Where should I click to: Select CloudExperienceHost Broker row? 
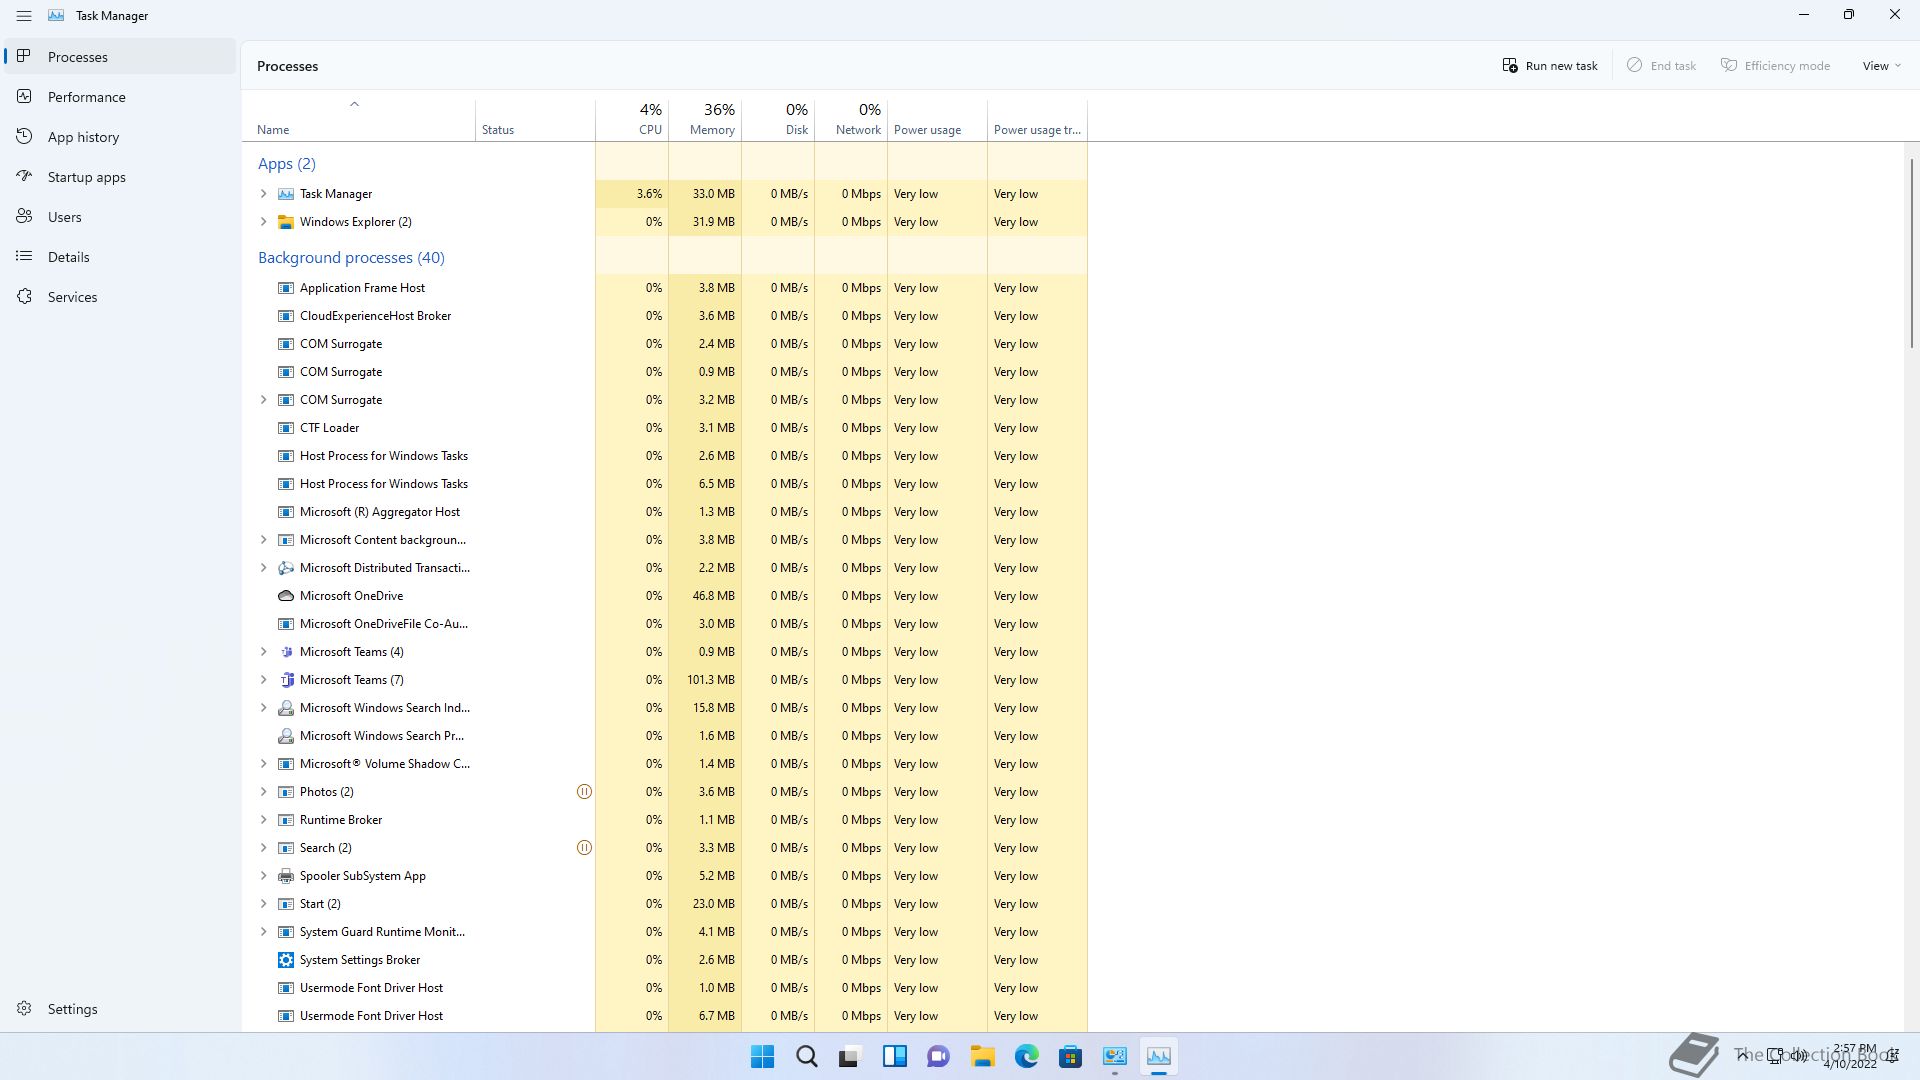(664, 316)
